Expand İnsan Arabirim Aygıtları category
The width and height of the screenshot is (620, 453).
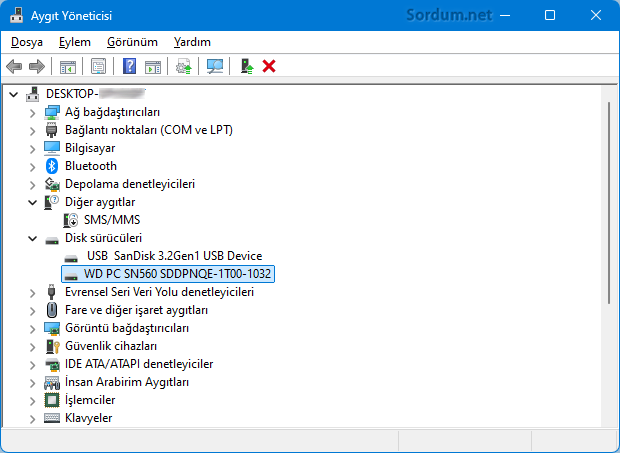32,383
